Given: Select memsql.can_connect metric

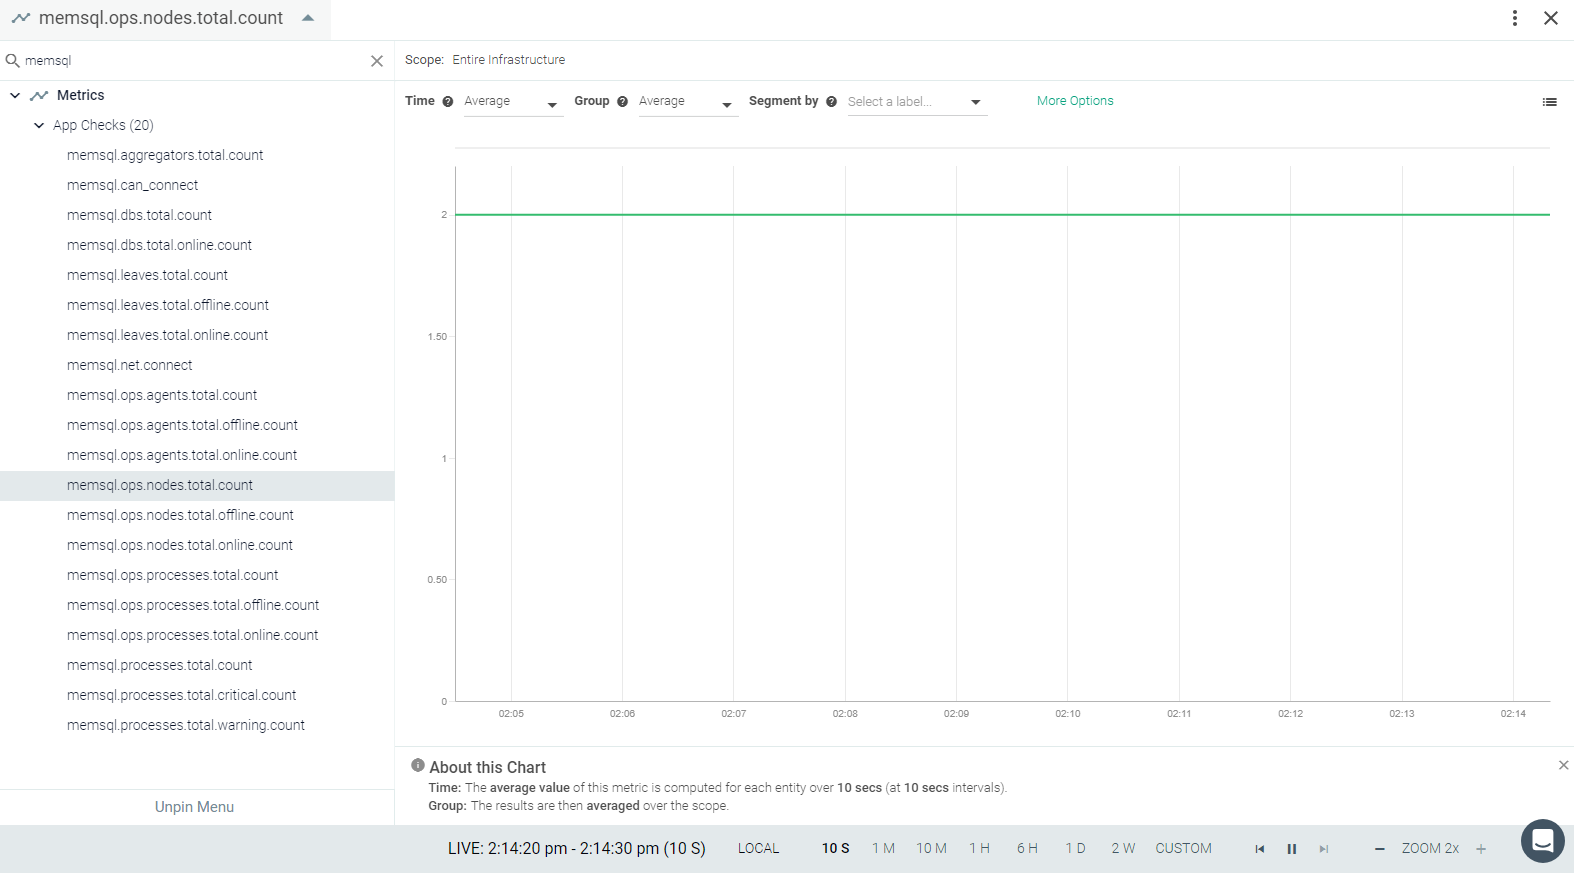Looking at the screenshot, I should click(x=132, y=185).
